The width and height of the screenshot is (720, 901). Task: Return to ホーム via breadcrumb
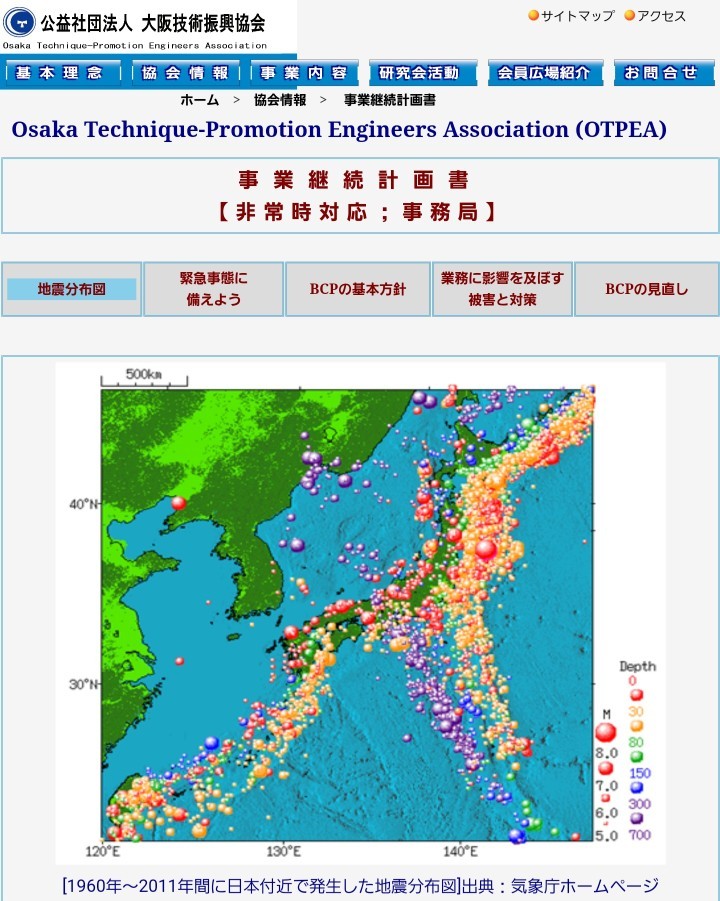pos(199,100)
